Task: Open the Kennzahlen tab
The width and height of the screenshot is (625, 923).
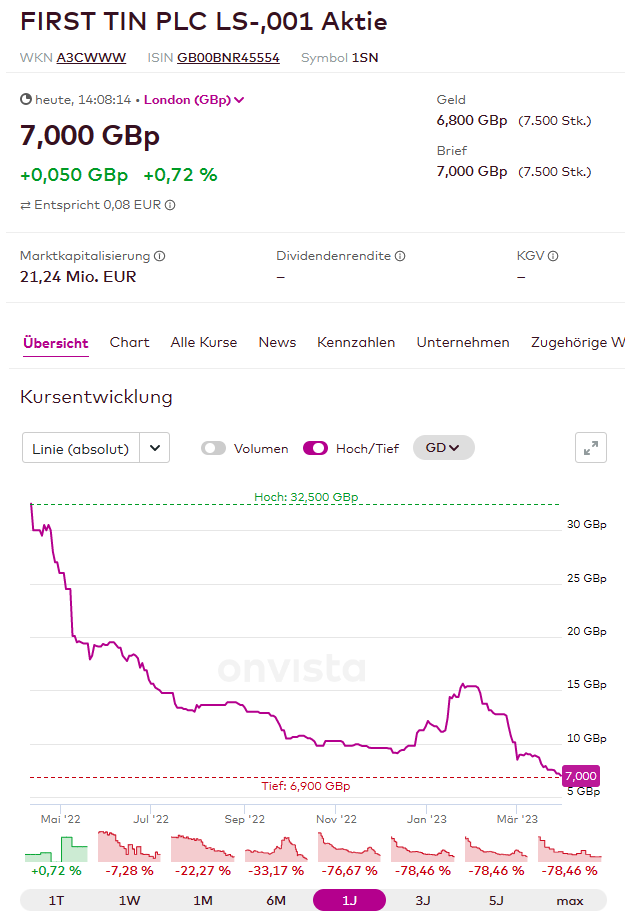Action: pos(356,342)
